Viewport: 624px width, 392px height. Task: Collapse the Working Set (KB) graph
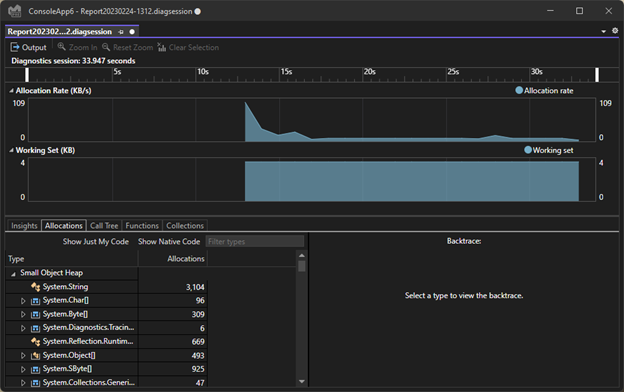[11, 150]
